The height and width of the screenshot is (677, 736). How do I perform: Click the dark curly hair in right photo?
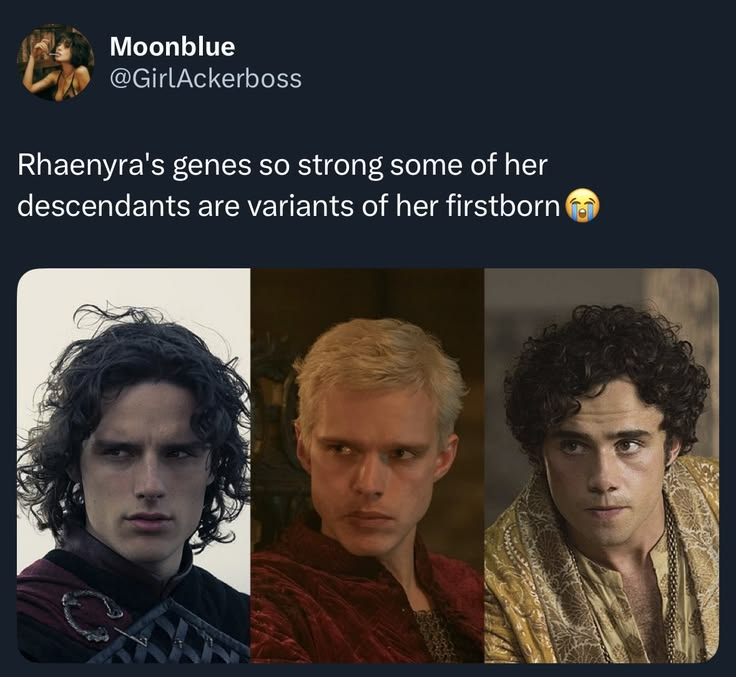606,357
